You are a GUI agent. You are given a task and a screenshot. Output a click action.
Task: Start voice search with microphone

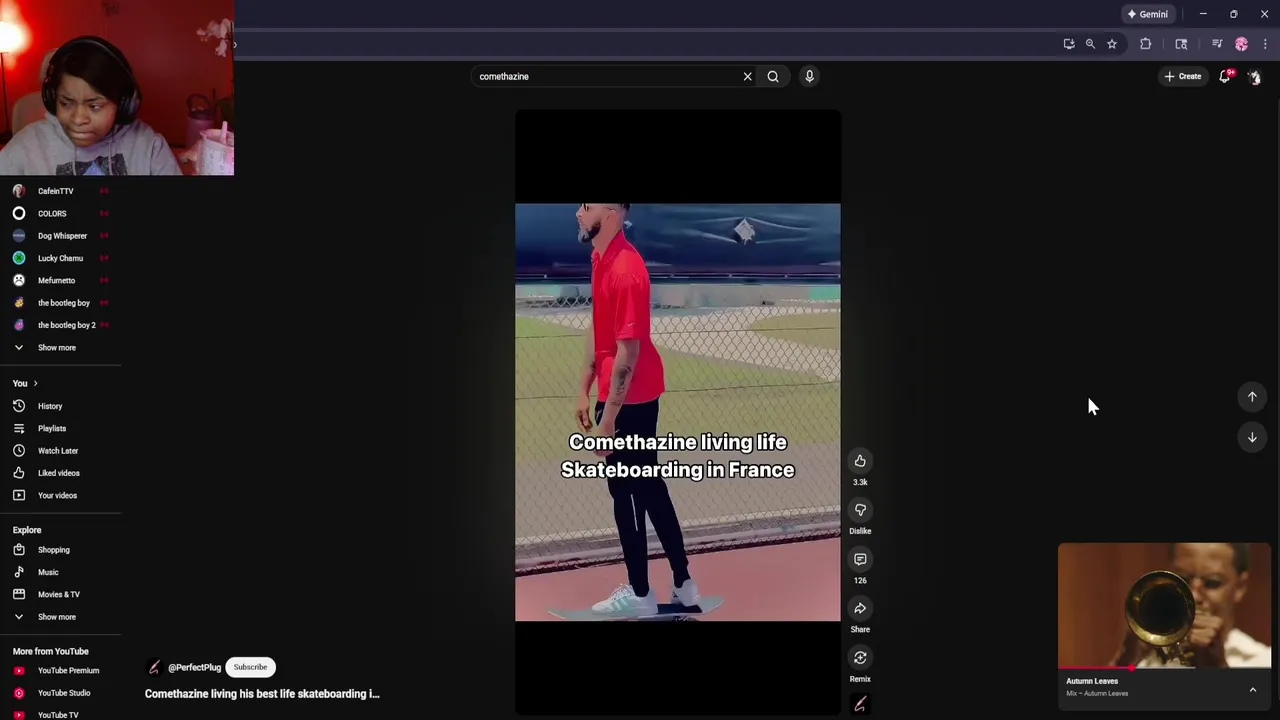click(809, 76)
